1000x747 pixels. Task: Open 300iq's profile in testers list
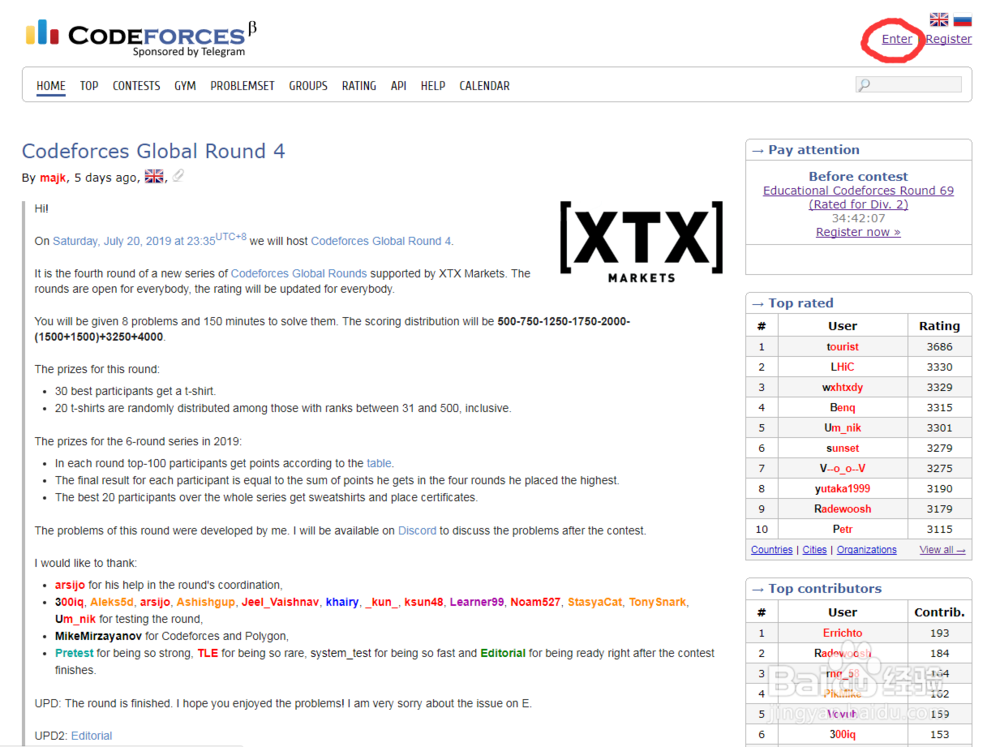click(x=69, y=602)
